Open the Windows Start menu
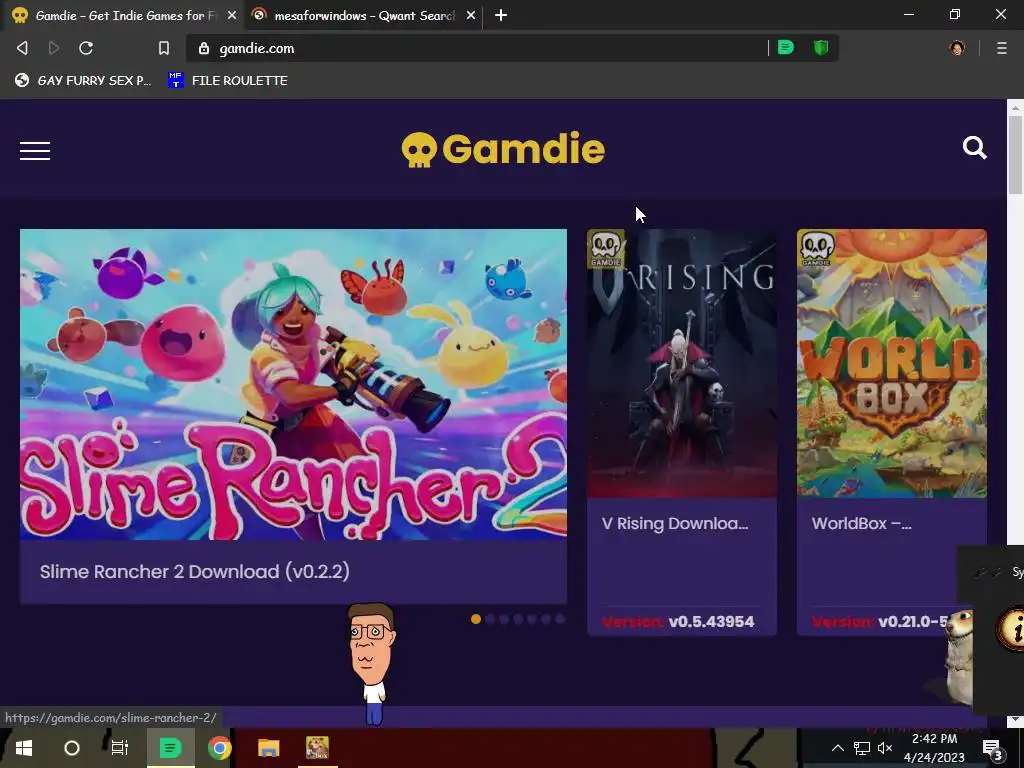 (24, 748)
